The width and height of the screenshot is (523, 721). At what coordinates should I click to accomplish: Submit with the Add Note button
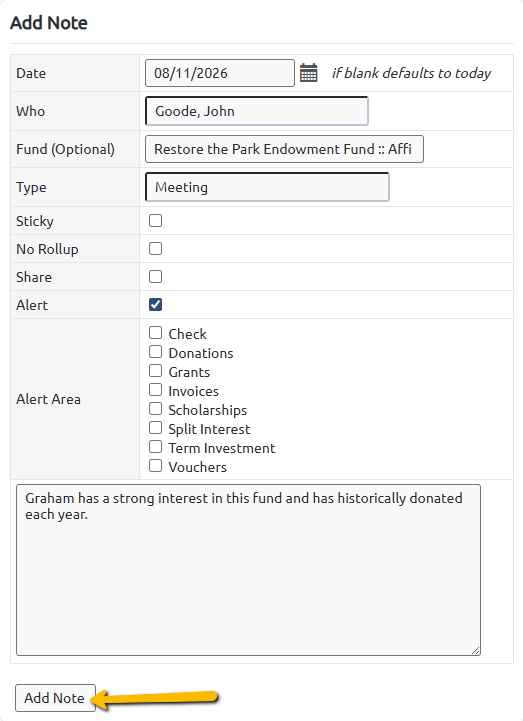55,698
